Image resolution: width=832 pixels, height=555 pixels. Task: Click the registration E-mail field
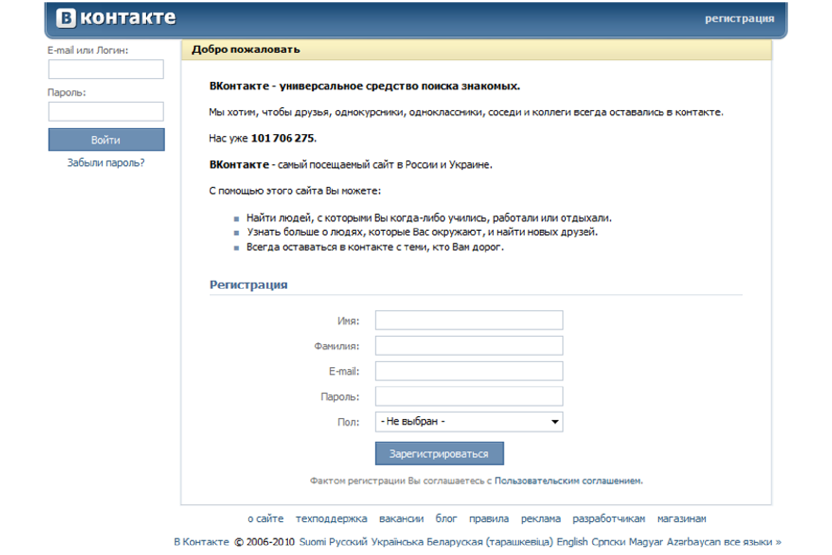[469, 371]
